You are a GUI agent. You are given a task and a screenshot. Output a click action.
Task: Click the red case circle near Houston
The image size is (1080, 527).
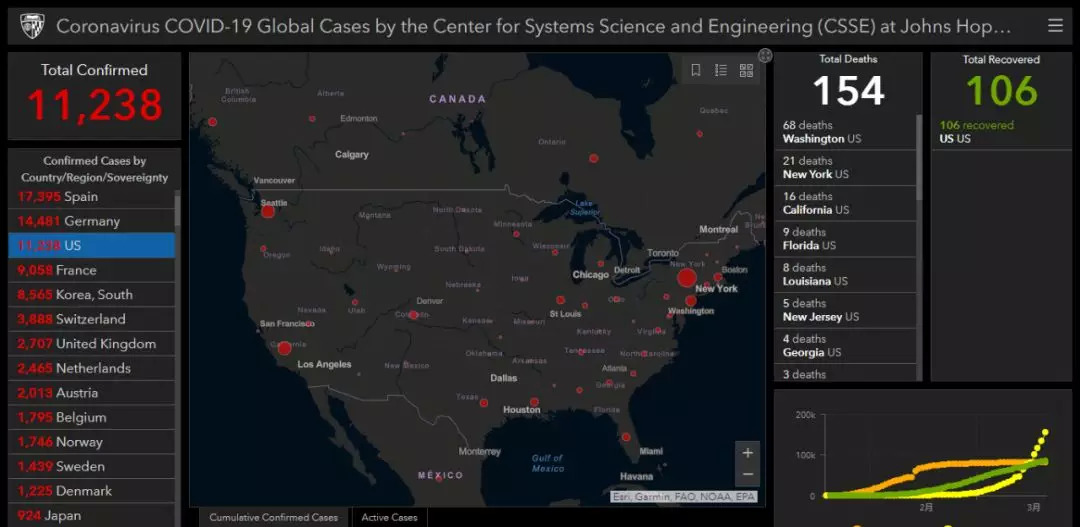click(534, 402)
